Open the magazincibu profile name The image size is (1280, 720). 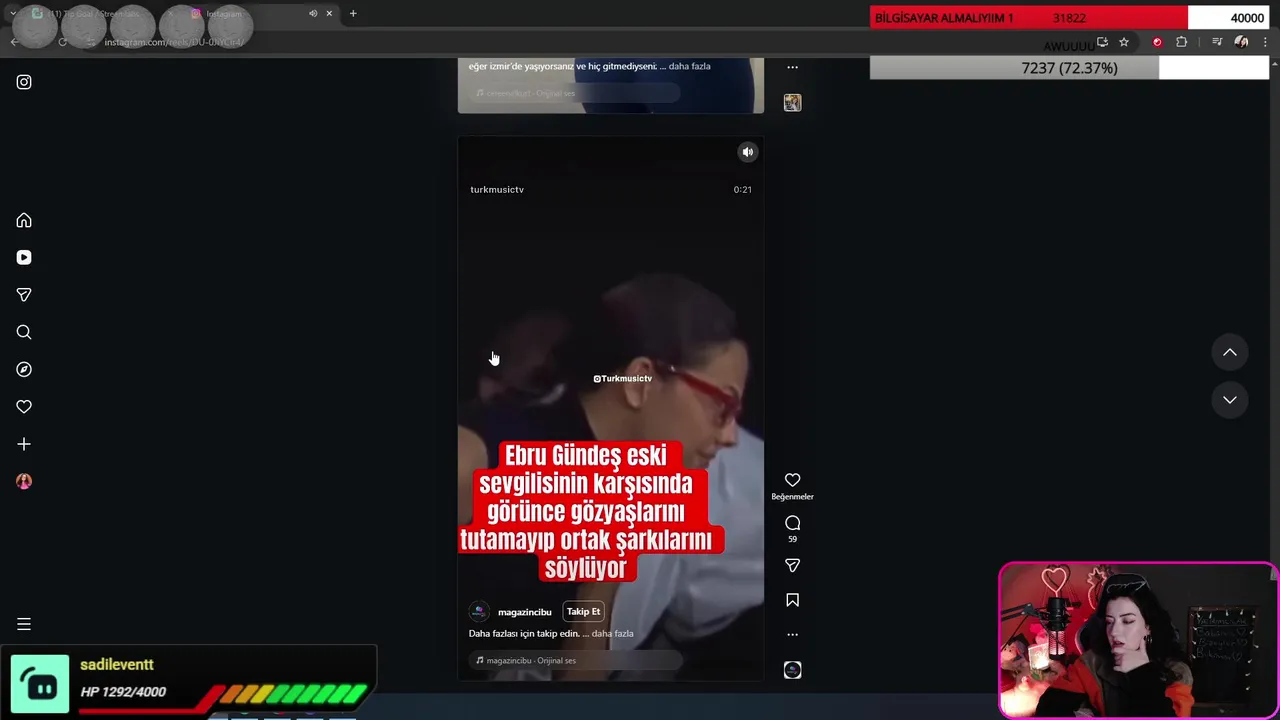click(525, 612)
